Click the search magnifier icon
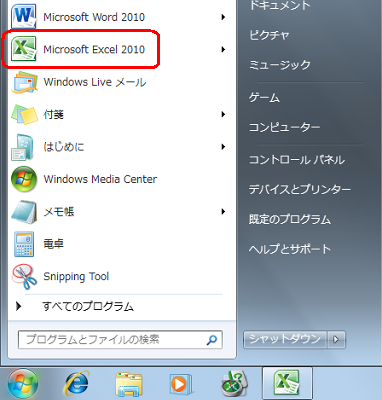Screen dimensions: 382x400 point(212,340)
